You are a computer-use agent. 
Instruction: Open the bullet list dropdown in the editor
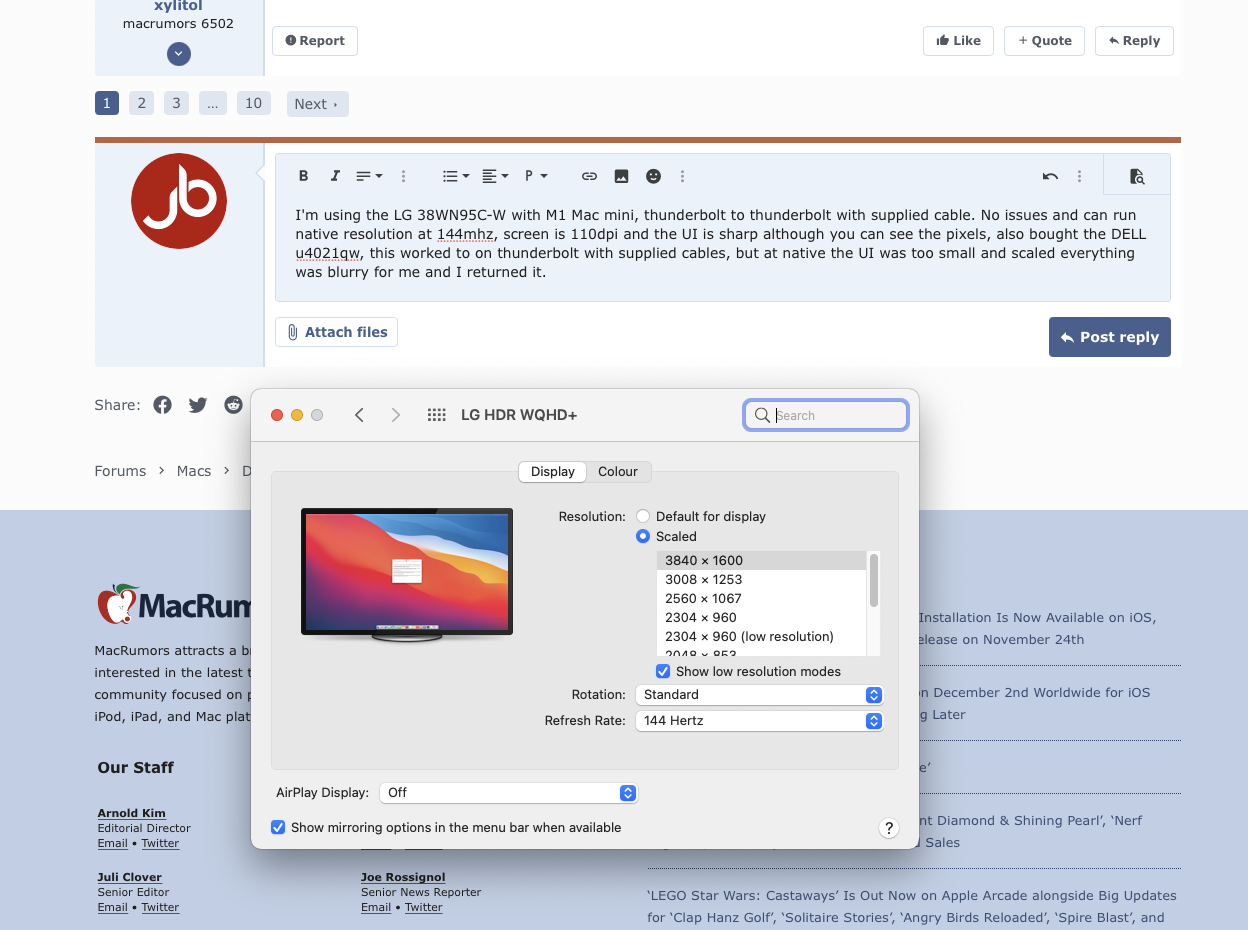pyautogui.click(x=456, y=176)
